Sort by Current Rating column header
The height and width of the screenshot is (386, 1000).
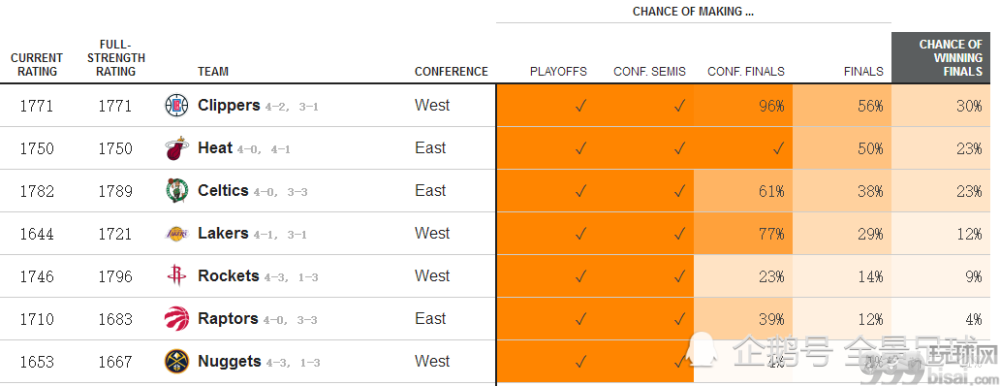tap(37, 64)
